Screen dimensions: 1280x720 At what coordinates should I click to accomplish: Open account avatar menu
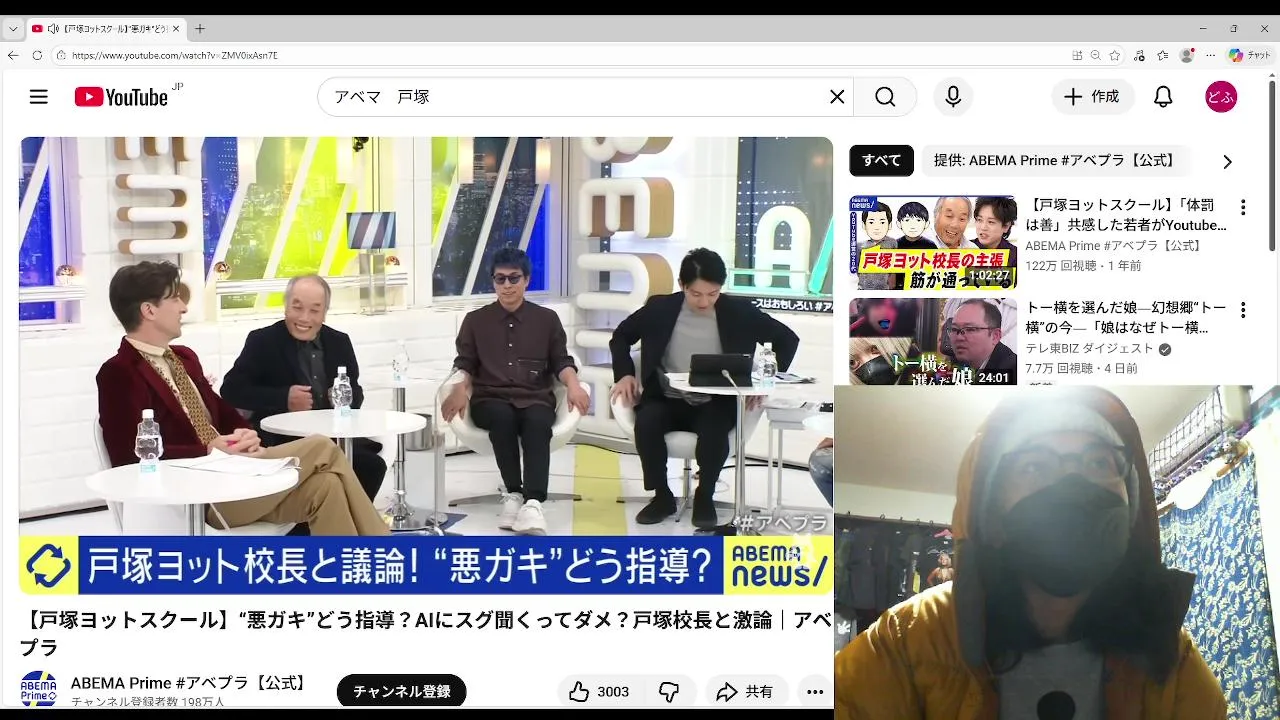click(1221, 97)
